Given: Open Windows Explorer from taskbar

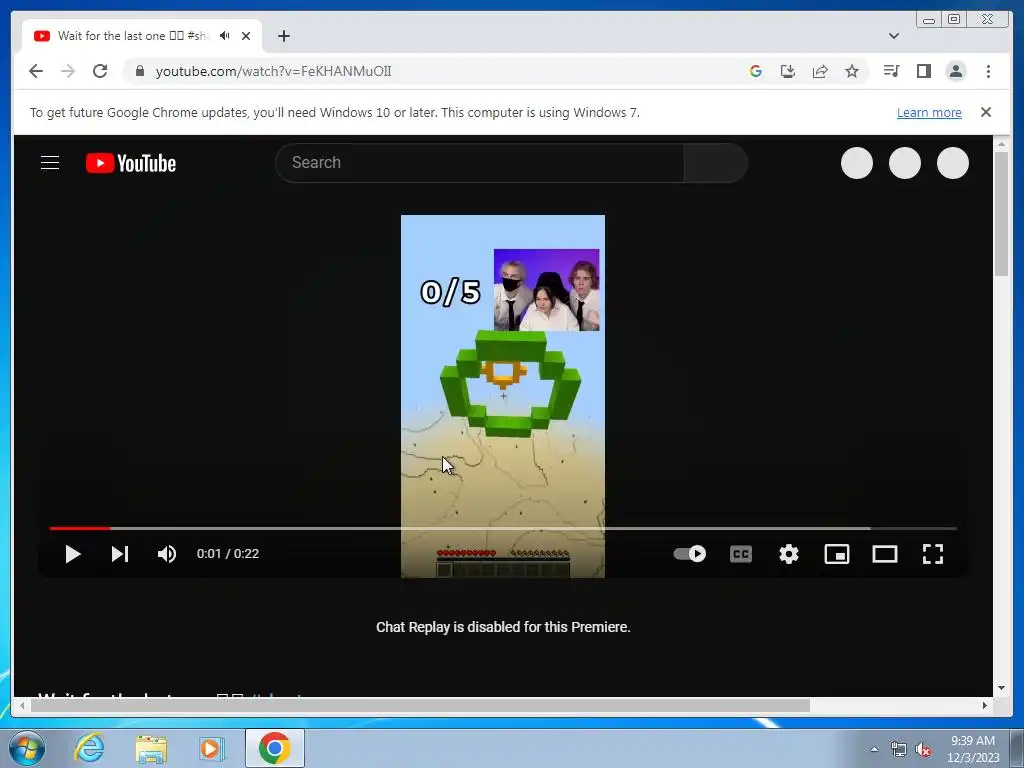Looking at the screenshot, I should pyautogui.click(x=151, y=748).
